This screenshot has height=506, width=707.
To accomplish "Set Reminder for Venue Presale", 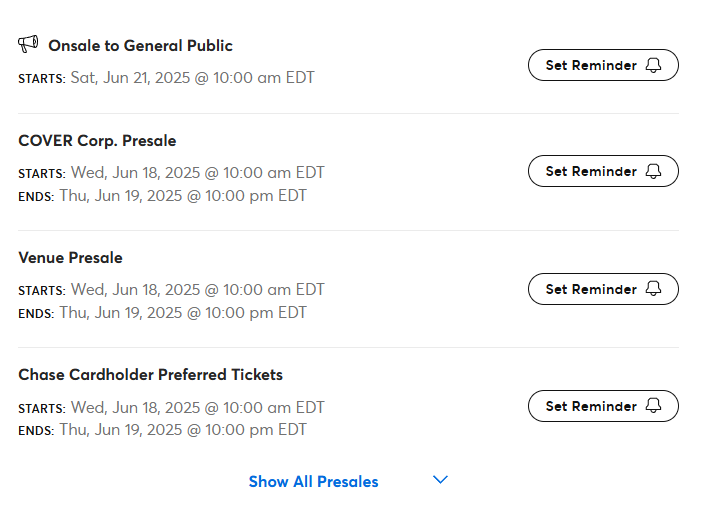I will (603, 289).
